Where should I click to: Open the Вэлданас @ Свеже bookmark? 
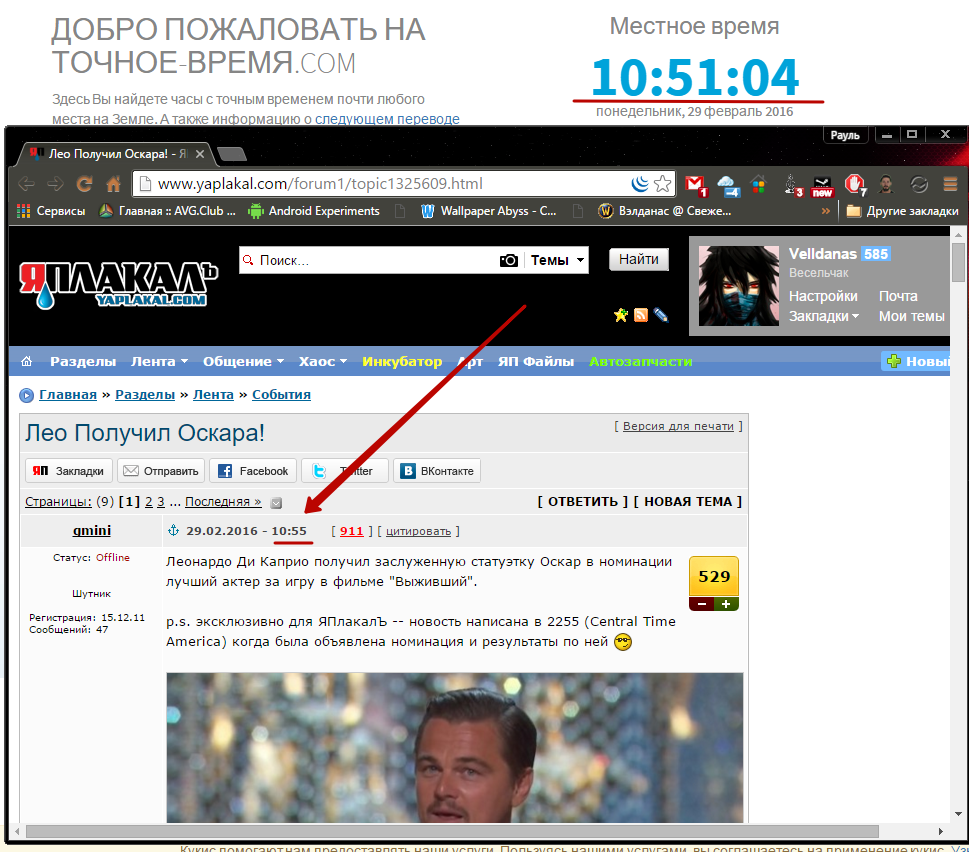[665, 211]
